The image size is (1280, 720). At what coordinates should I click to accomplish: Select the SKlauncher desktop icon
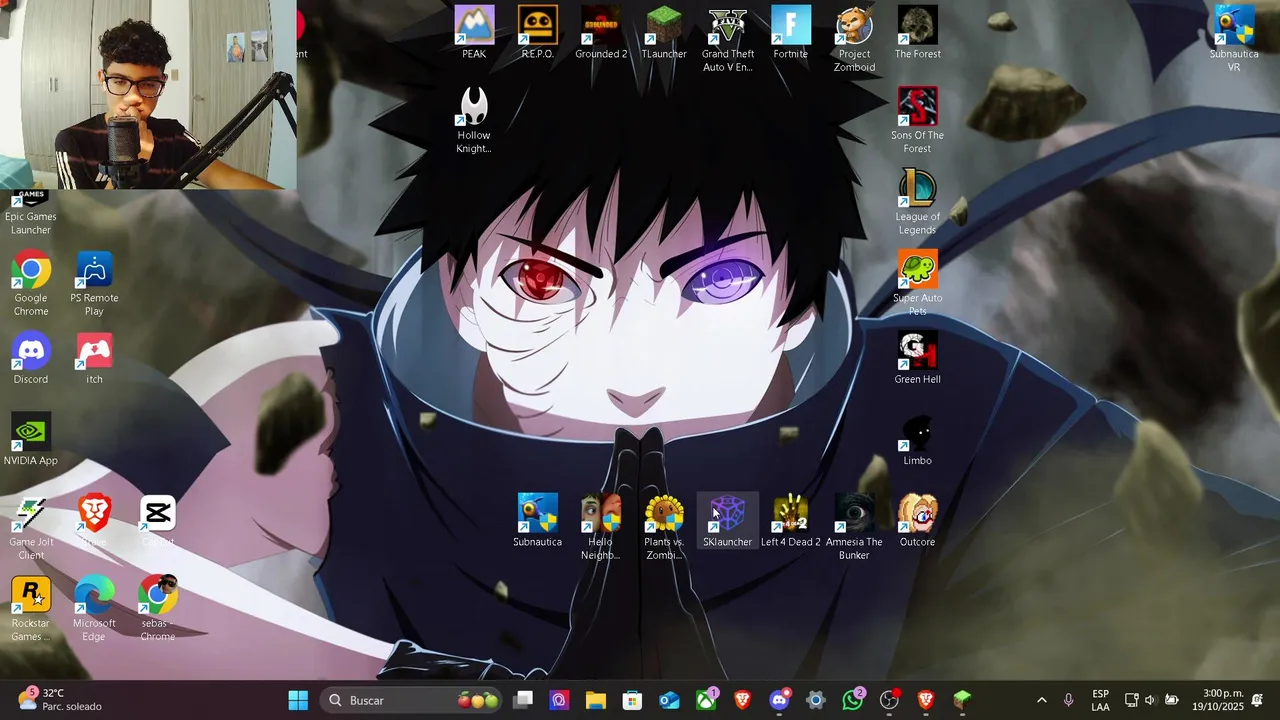pos(727,521)
